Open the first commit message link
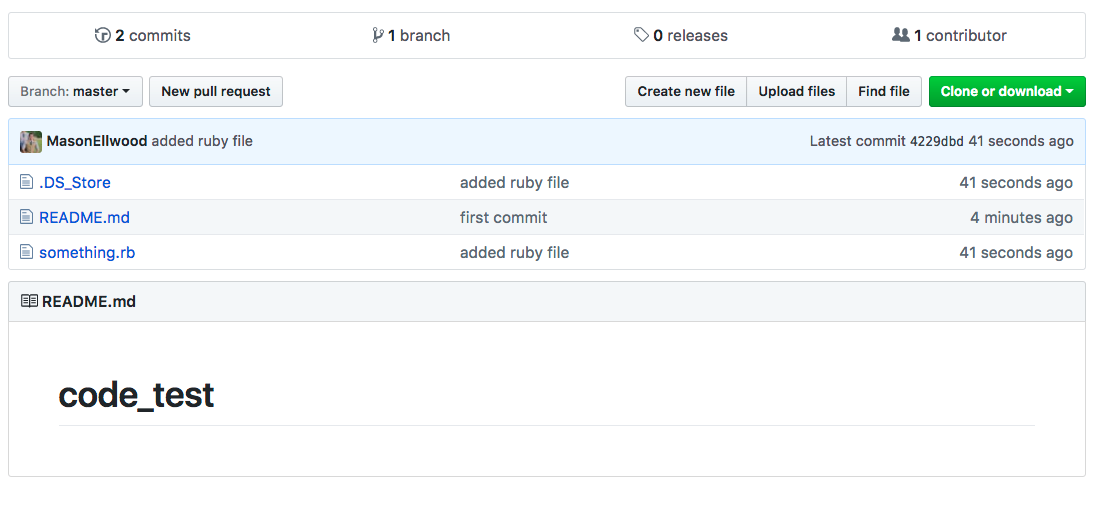 pyautogui.click(x=504, y=217)
